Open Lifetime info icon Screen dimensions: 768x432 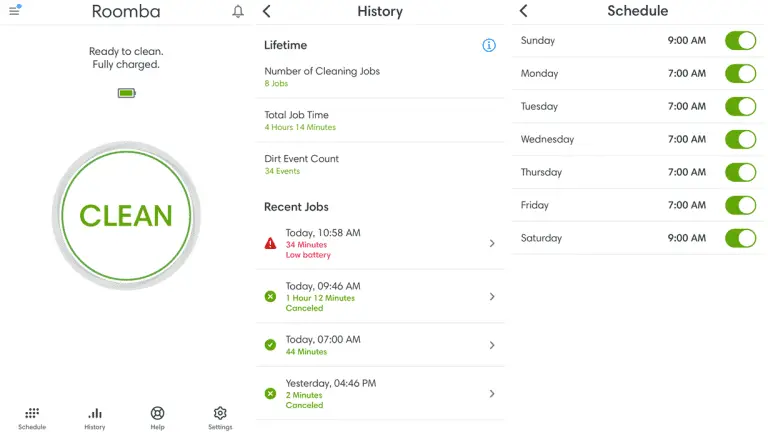tap(488, 45)
